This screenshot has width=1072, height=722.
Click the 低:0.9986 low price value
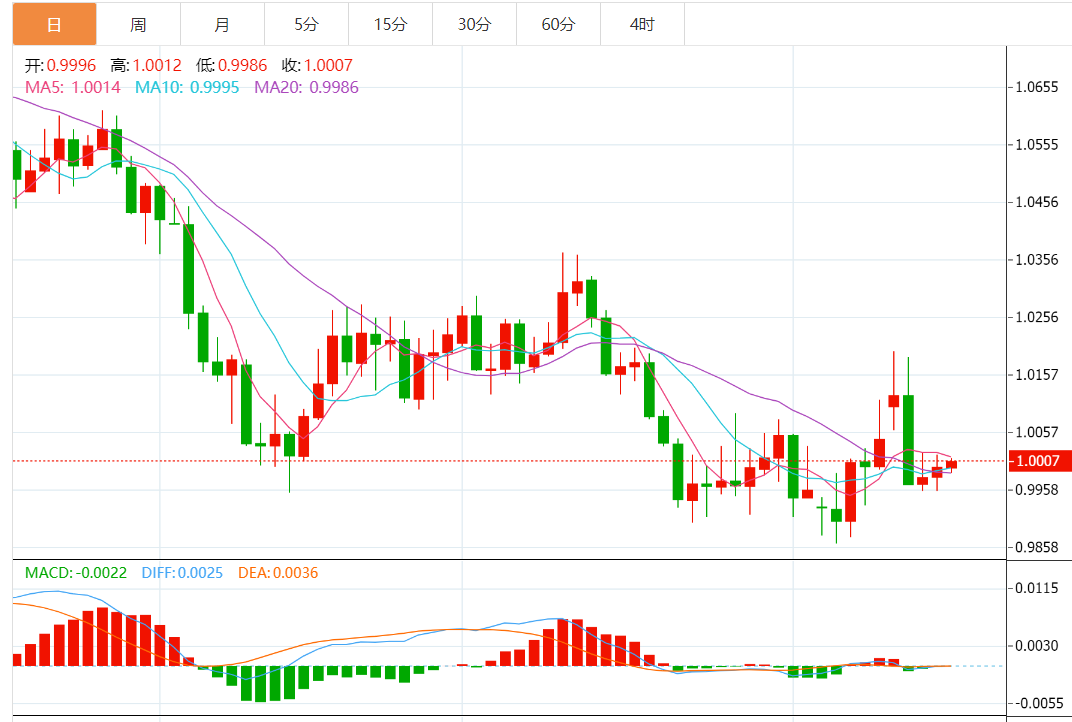[232, 66]
